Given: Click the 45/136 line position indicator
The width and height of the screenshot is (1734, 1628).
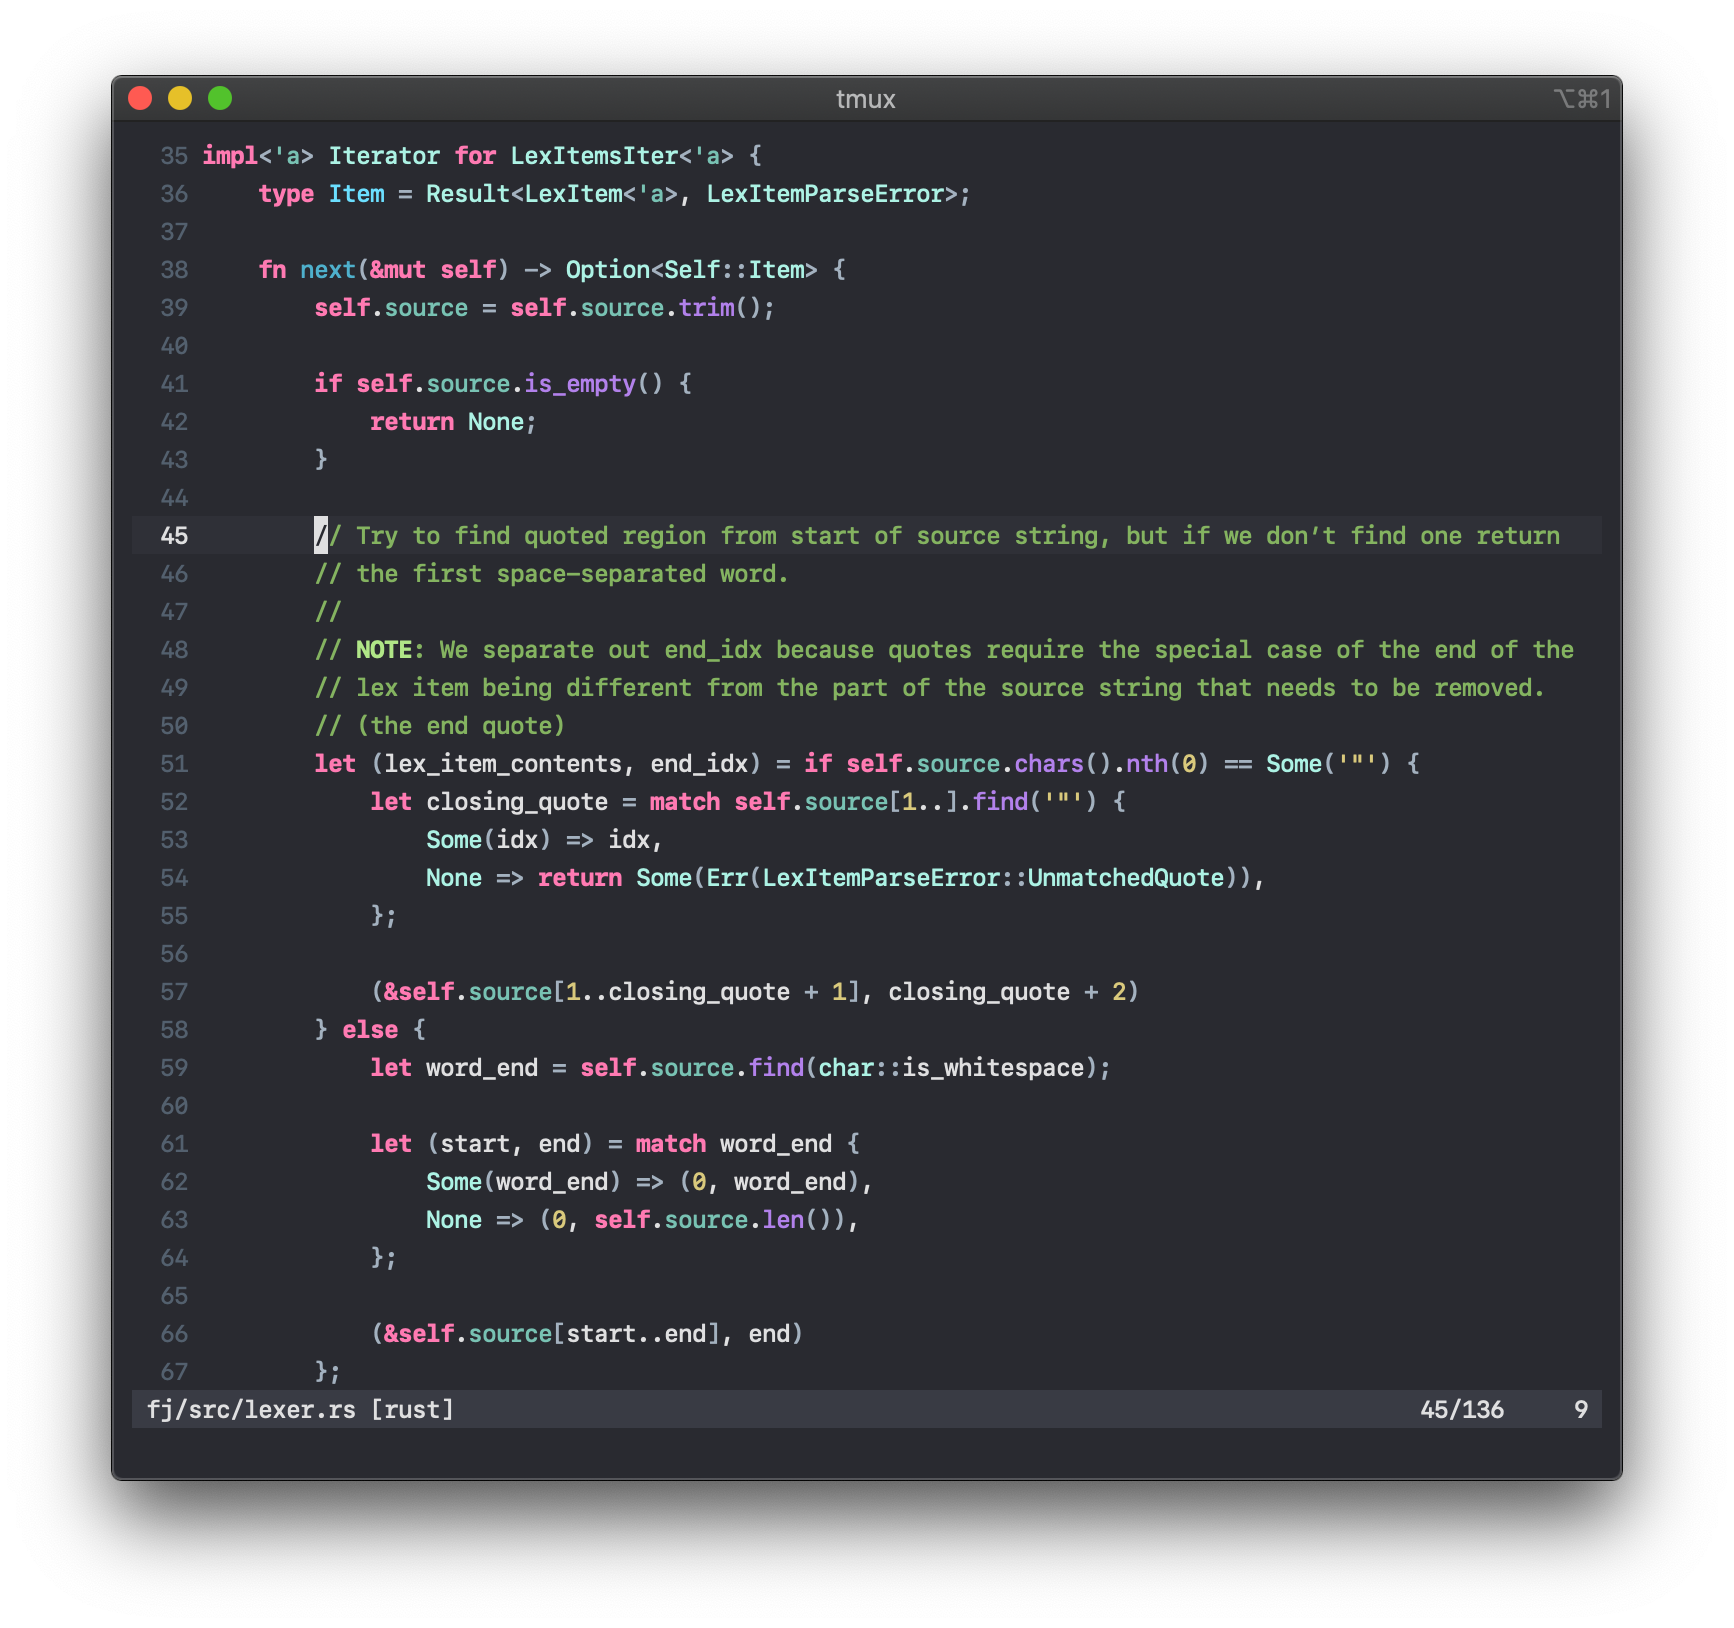Looking at the screenshot, I should tap(1461, 1410).
